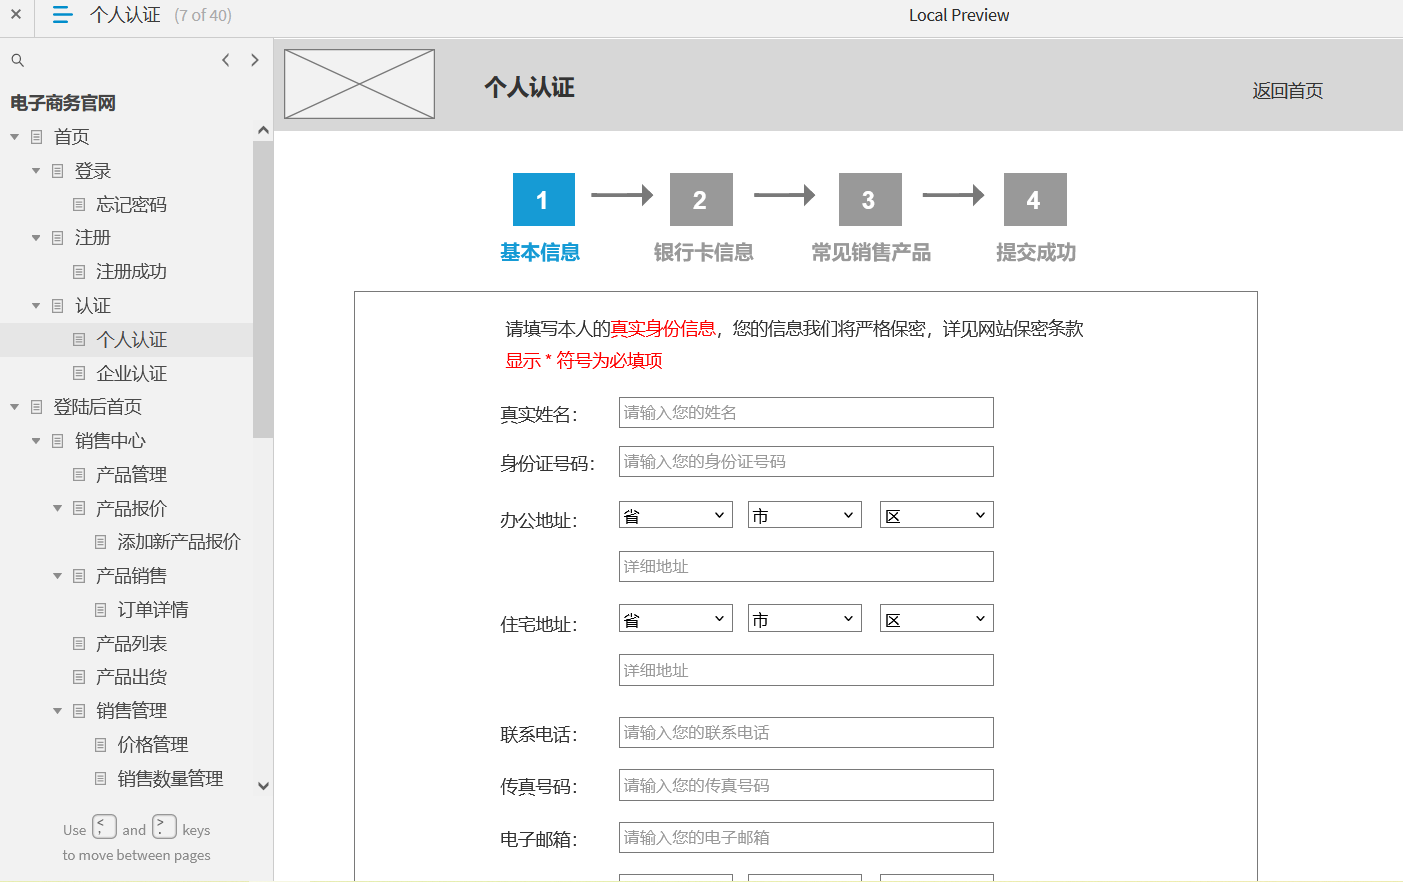This screenshot has height=882, width=1403.
Task: Open the 办公地址 区 dropdown
Action: tap(937, 515)
